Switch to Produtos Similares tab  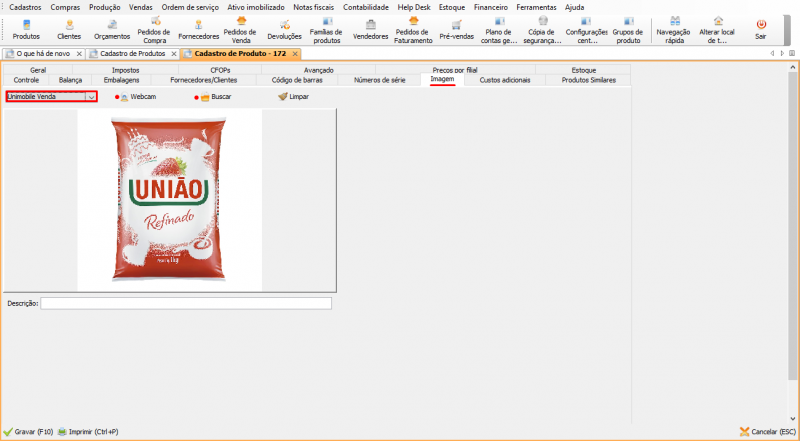pyautogui.click(x=589, y=80)
